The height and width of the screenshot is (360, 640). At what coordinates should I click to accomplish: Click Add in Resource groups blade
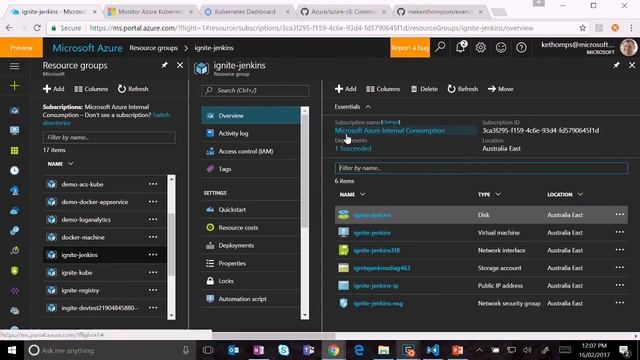coord(53,89)
